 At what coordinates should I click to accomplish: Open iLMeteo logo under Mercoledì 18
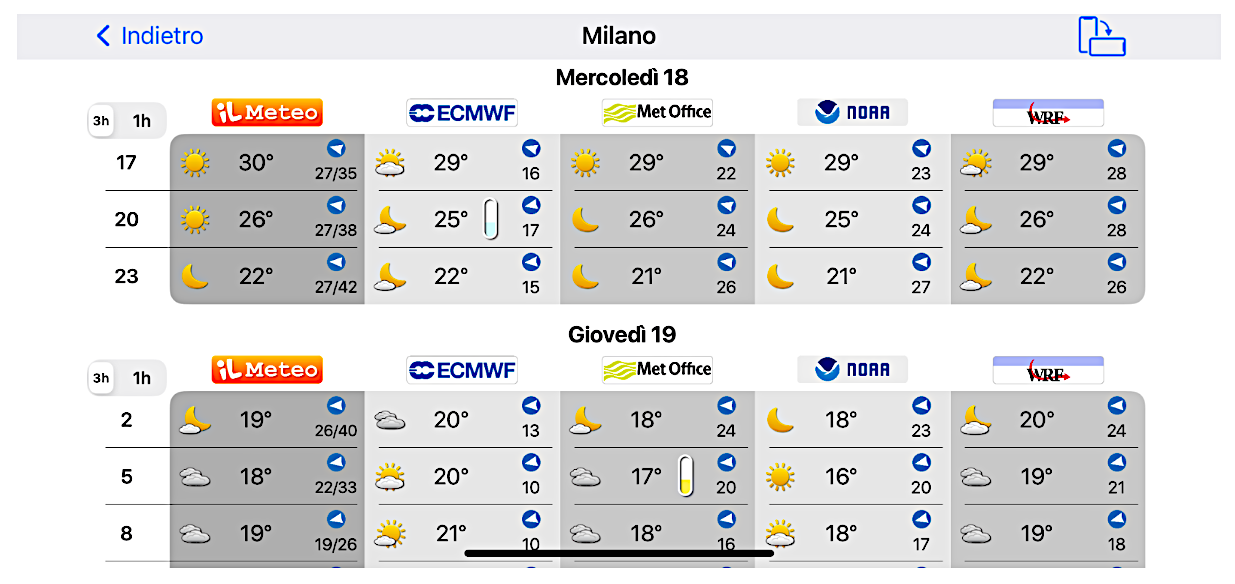[267, 113]
